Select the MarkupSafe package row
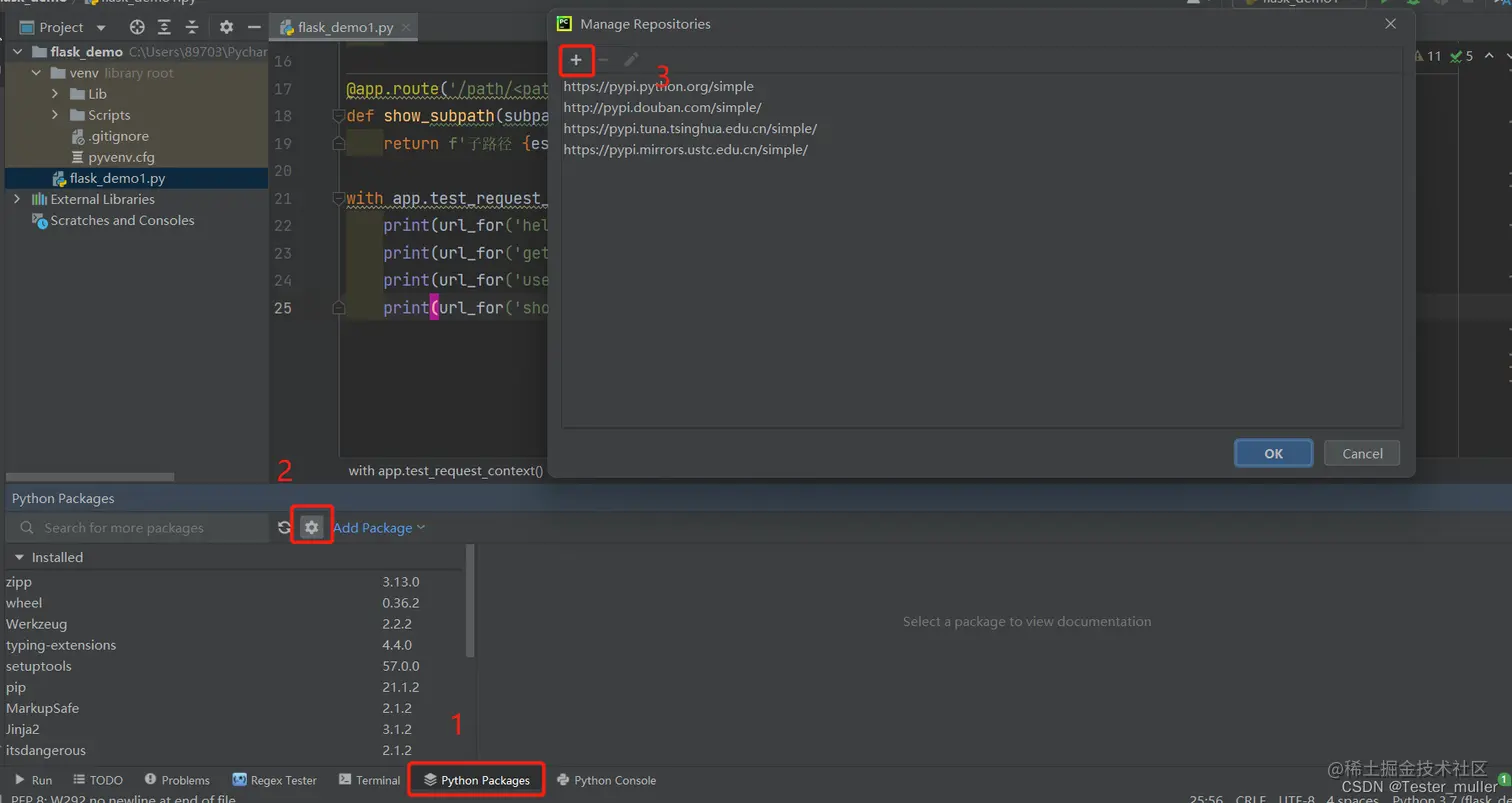The image size is (1512, 803). pos(234,708)
